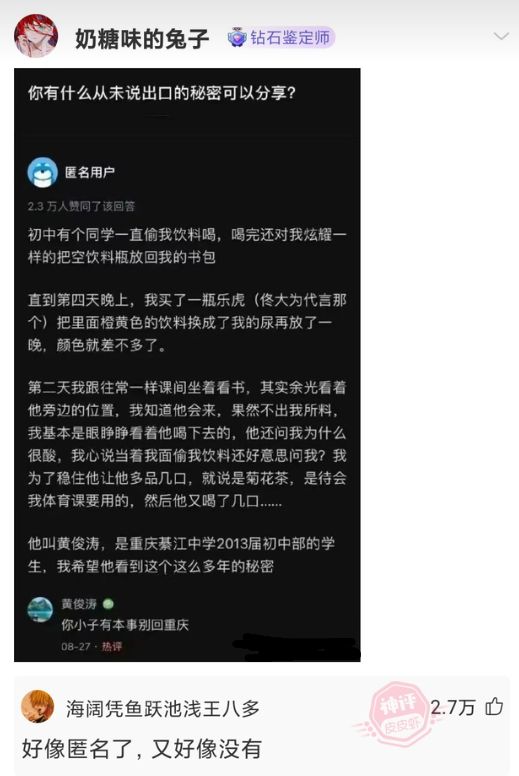This screenshot has width=519, height=776.
Task: Open the landscape avatar of 黄俊涛
Action: (40, 609)
